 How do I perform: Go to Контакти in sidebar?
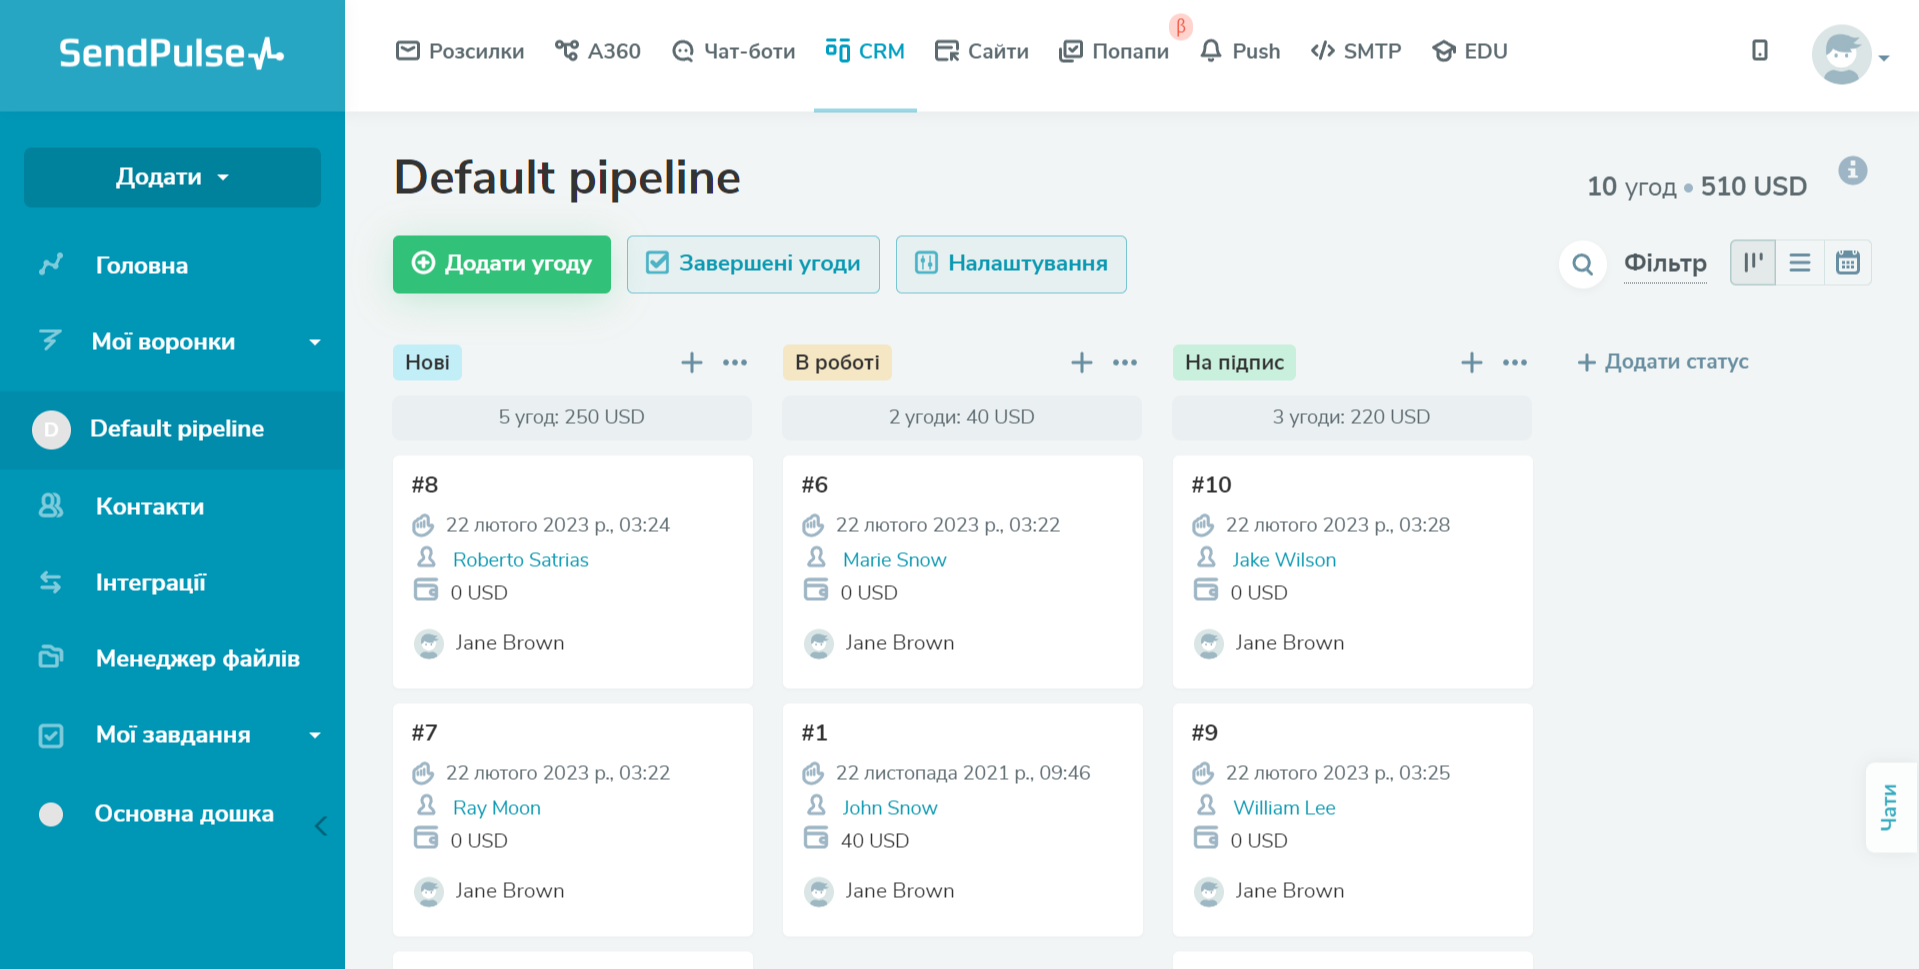click(x=150, y=506)
